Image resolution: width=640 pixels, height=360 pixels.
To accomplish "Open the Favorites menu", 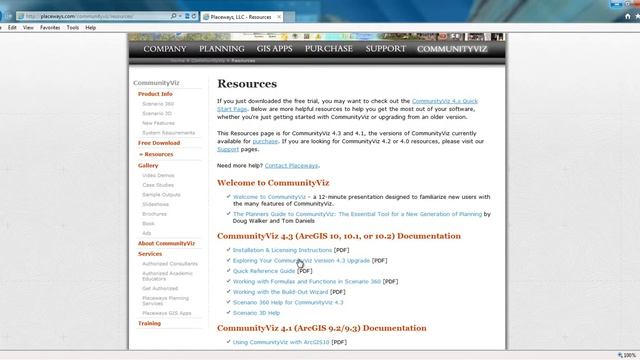I will click(50, 27).
